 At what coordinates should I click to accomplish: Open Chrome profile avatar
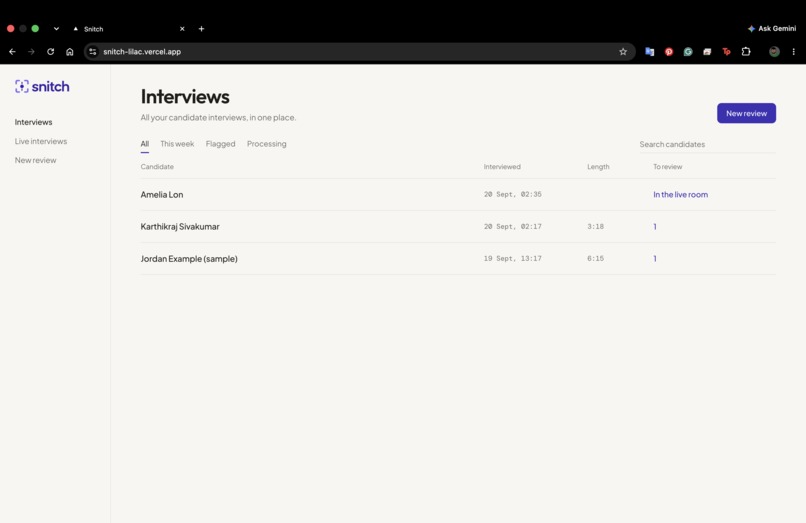click(x=774, y=51)
